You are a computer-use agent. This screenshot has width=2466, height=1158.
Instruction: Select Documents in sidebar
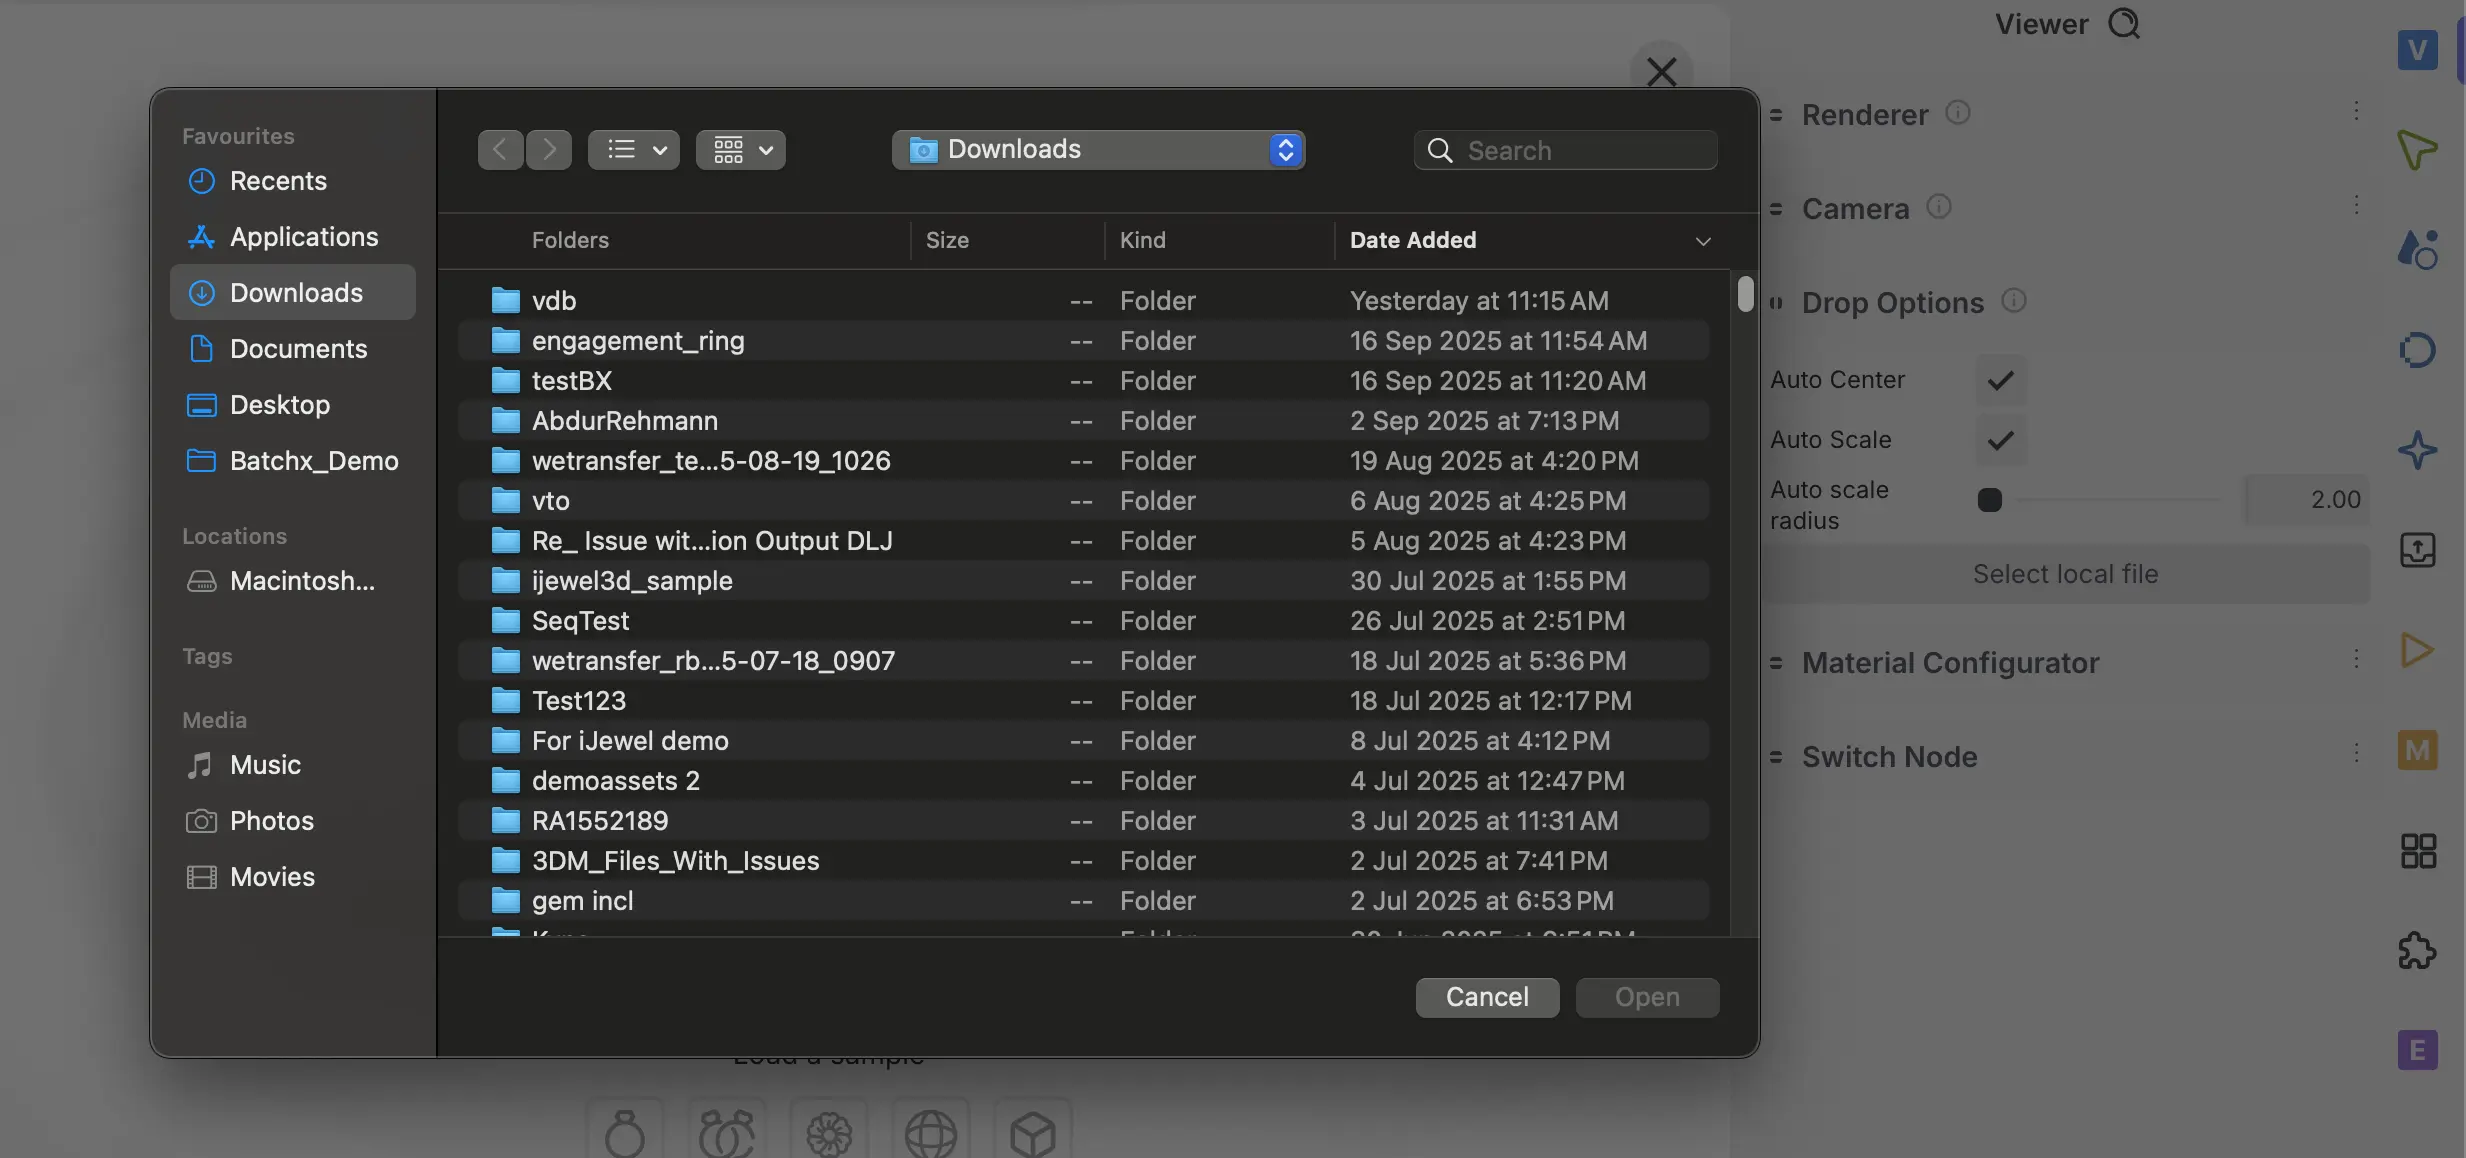(293, 349)
